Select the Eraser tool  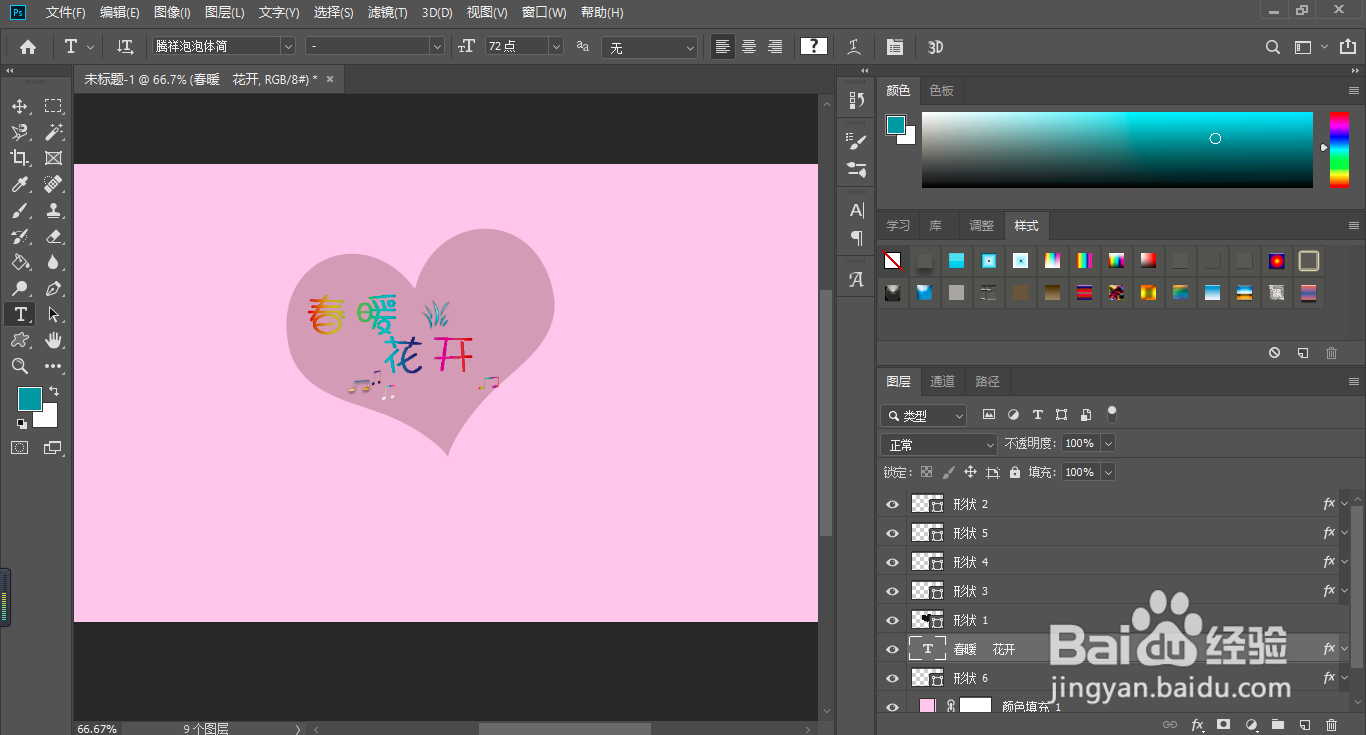click(x=53, y=236)
